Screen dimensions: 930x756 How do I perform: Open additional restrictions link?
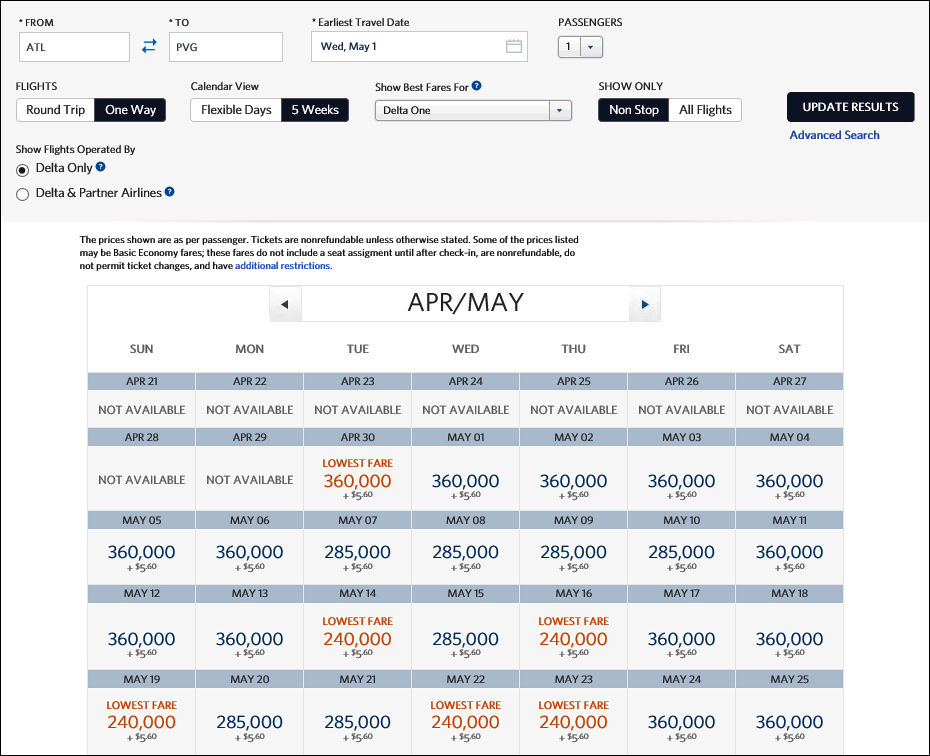[x=284, y=266]
